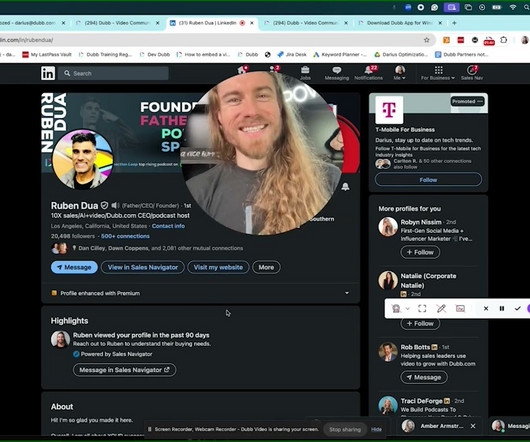
Task: Hide the screen sharing bar
Action: (x=376, y=429)
